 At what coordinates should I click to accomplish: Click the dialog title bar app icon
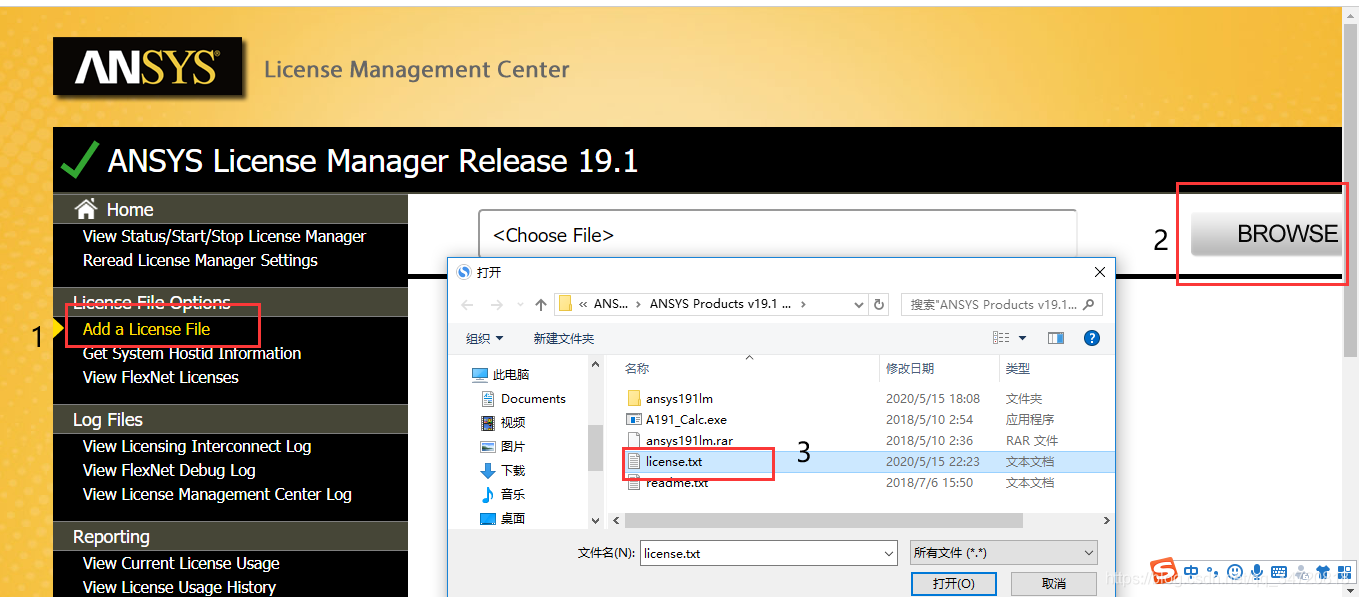coord(463,272)
